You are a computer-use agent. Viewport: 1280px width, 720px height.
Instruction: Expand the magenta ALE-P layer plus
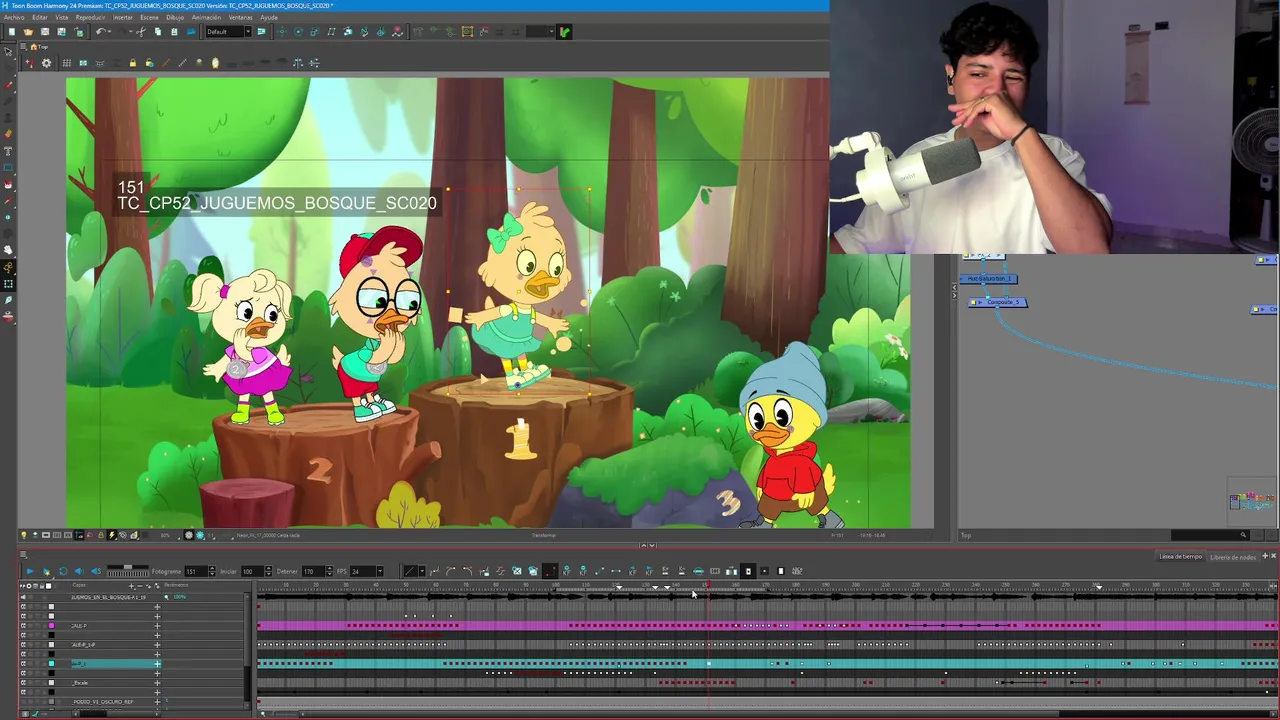[x=157, y=626]
